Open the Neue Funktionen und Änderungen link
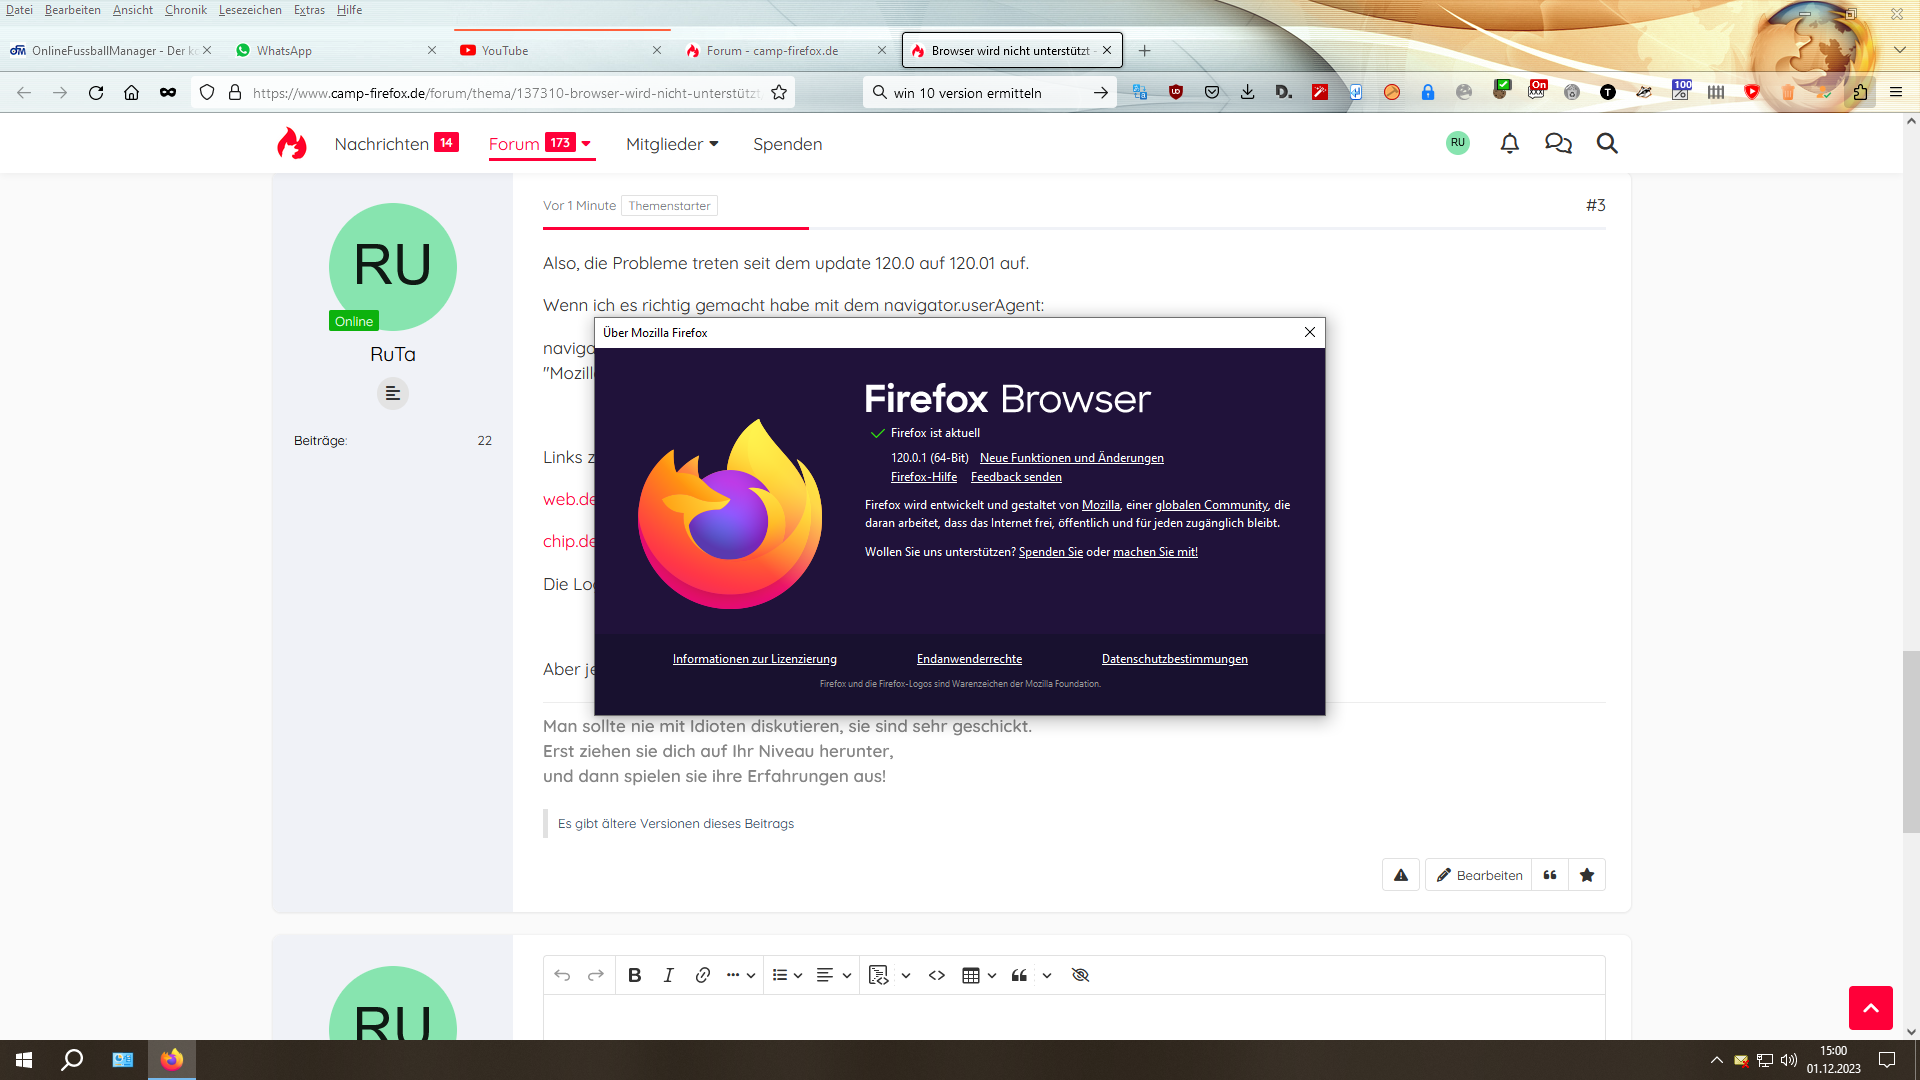The image size is (1920, 1080). [1071, 458]
